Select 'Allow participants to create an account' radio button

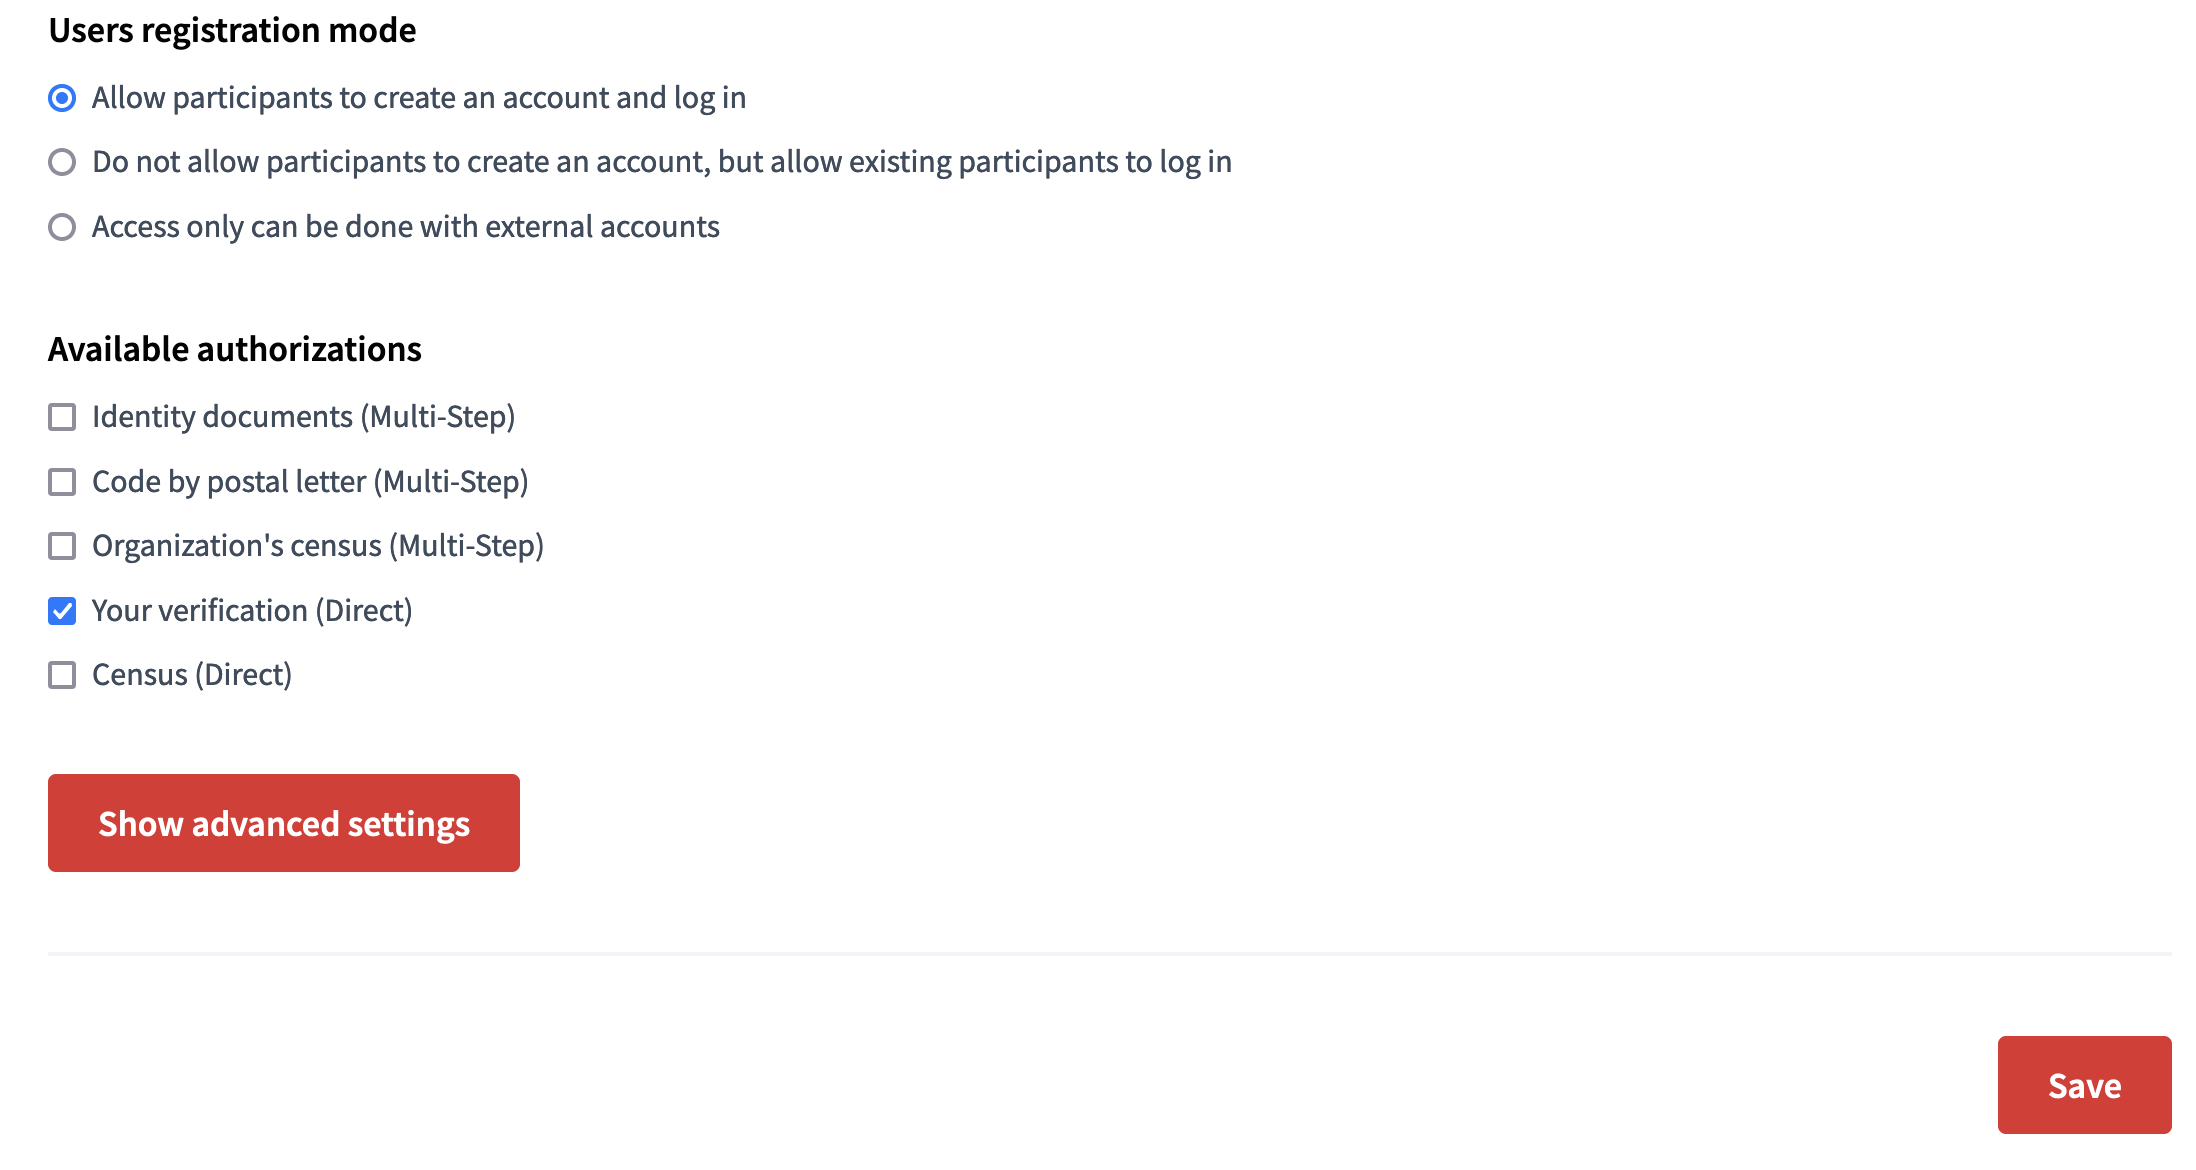click(x=62, y=98)
